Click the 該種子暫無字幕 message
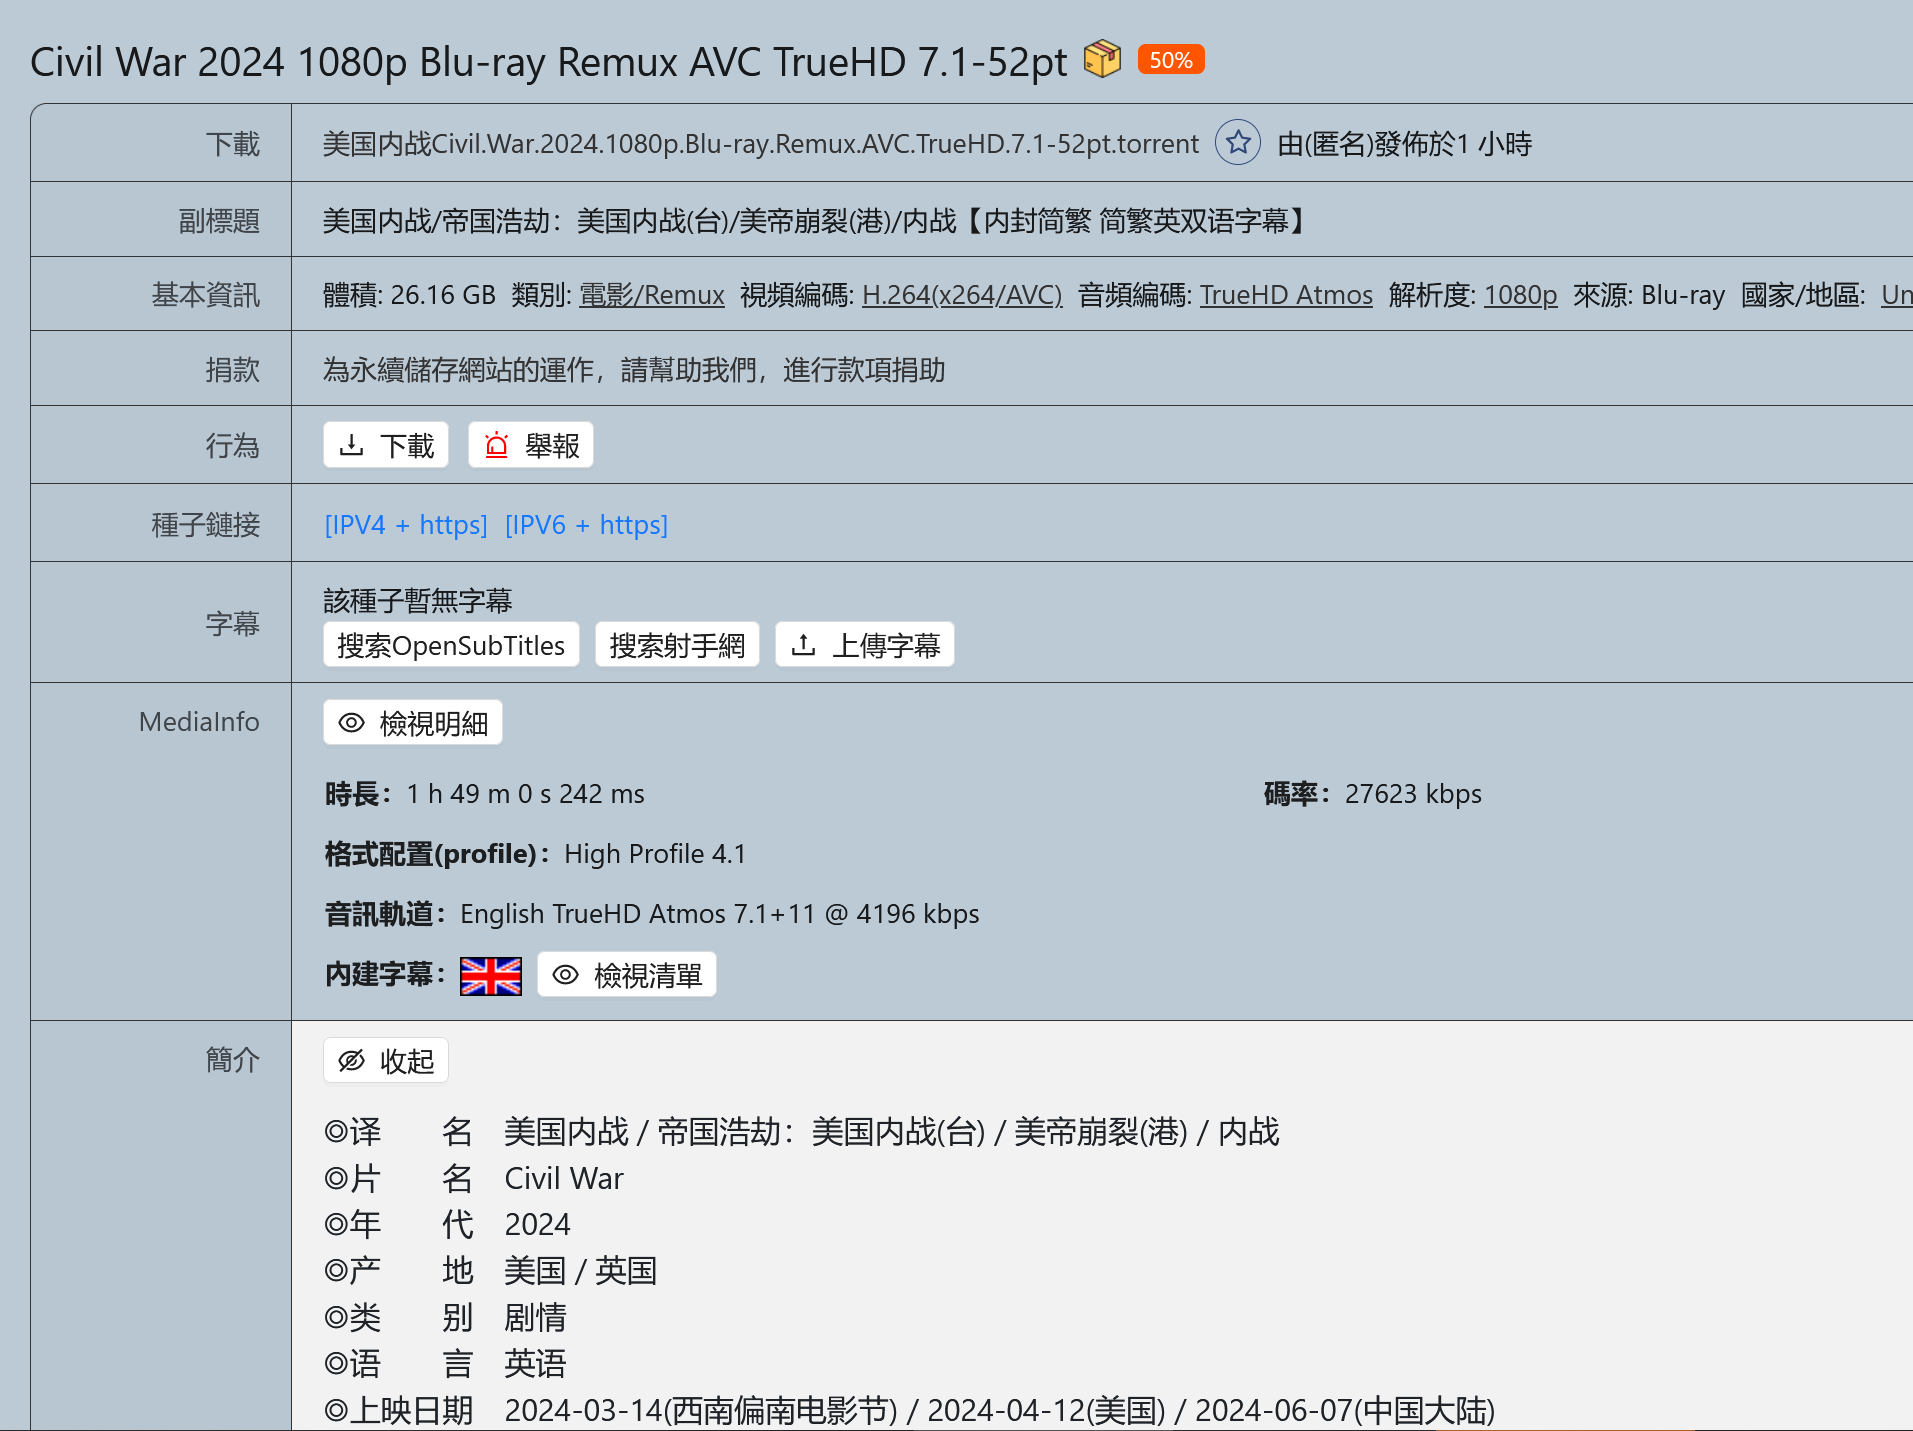This screenshot has width=1913, height=1431. click(x=418, y=601)
